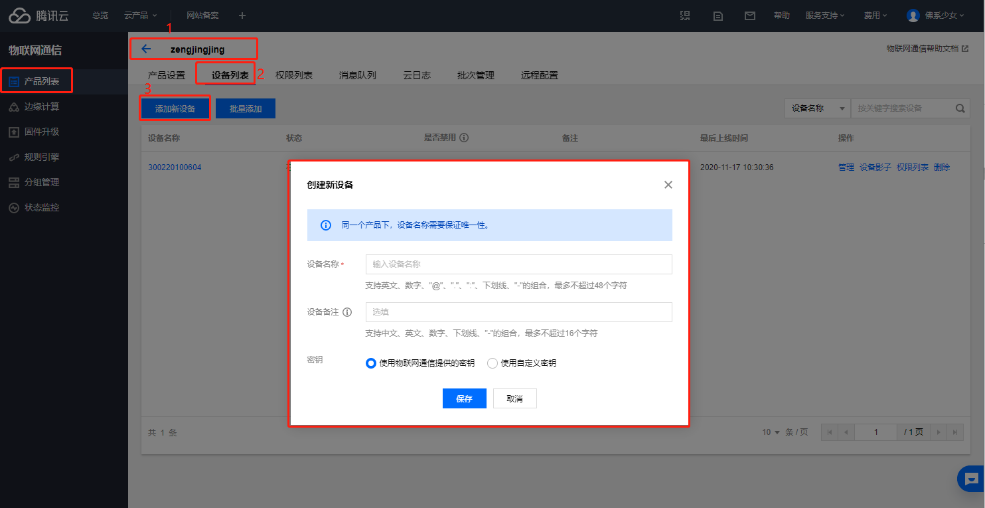Viewport: 985px width, 508px height.
Task: Open the chat support floating button
Action: click(969, 479)
